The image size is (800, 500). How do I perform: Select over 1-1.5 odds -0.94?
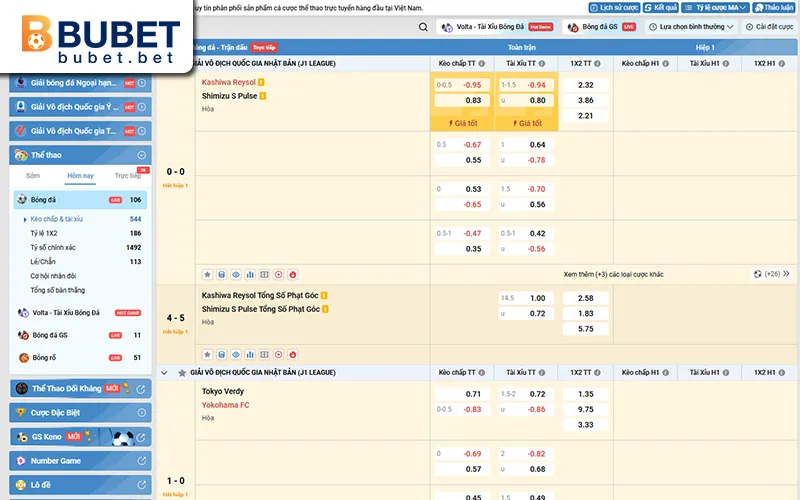point(526,85)
